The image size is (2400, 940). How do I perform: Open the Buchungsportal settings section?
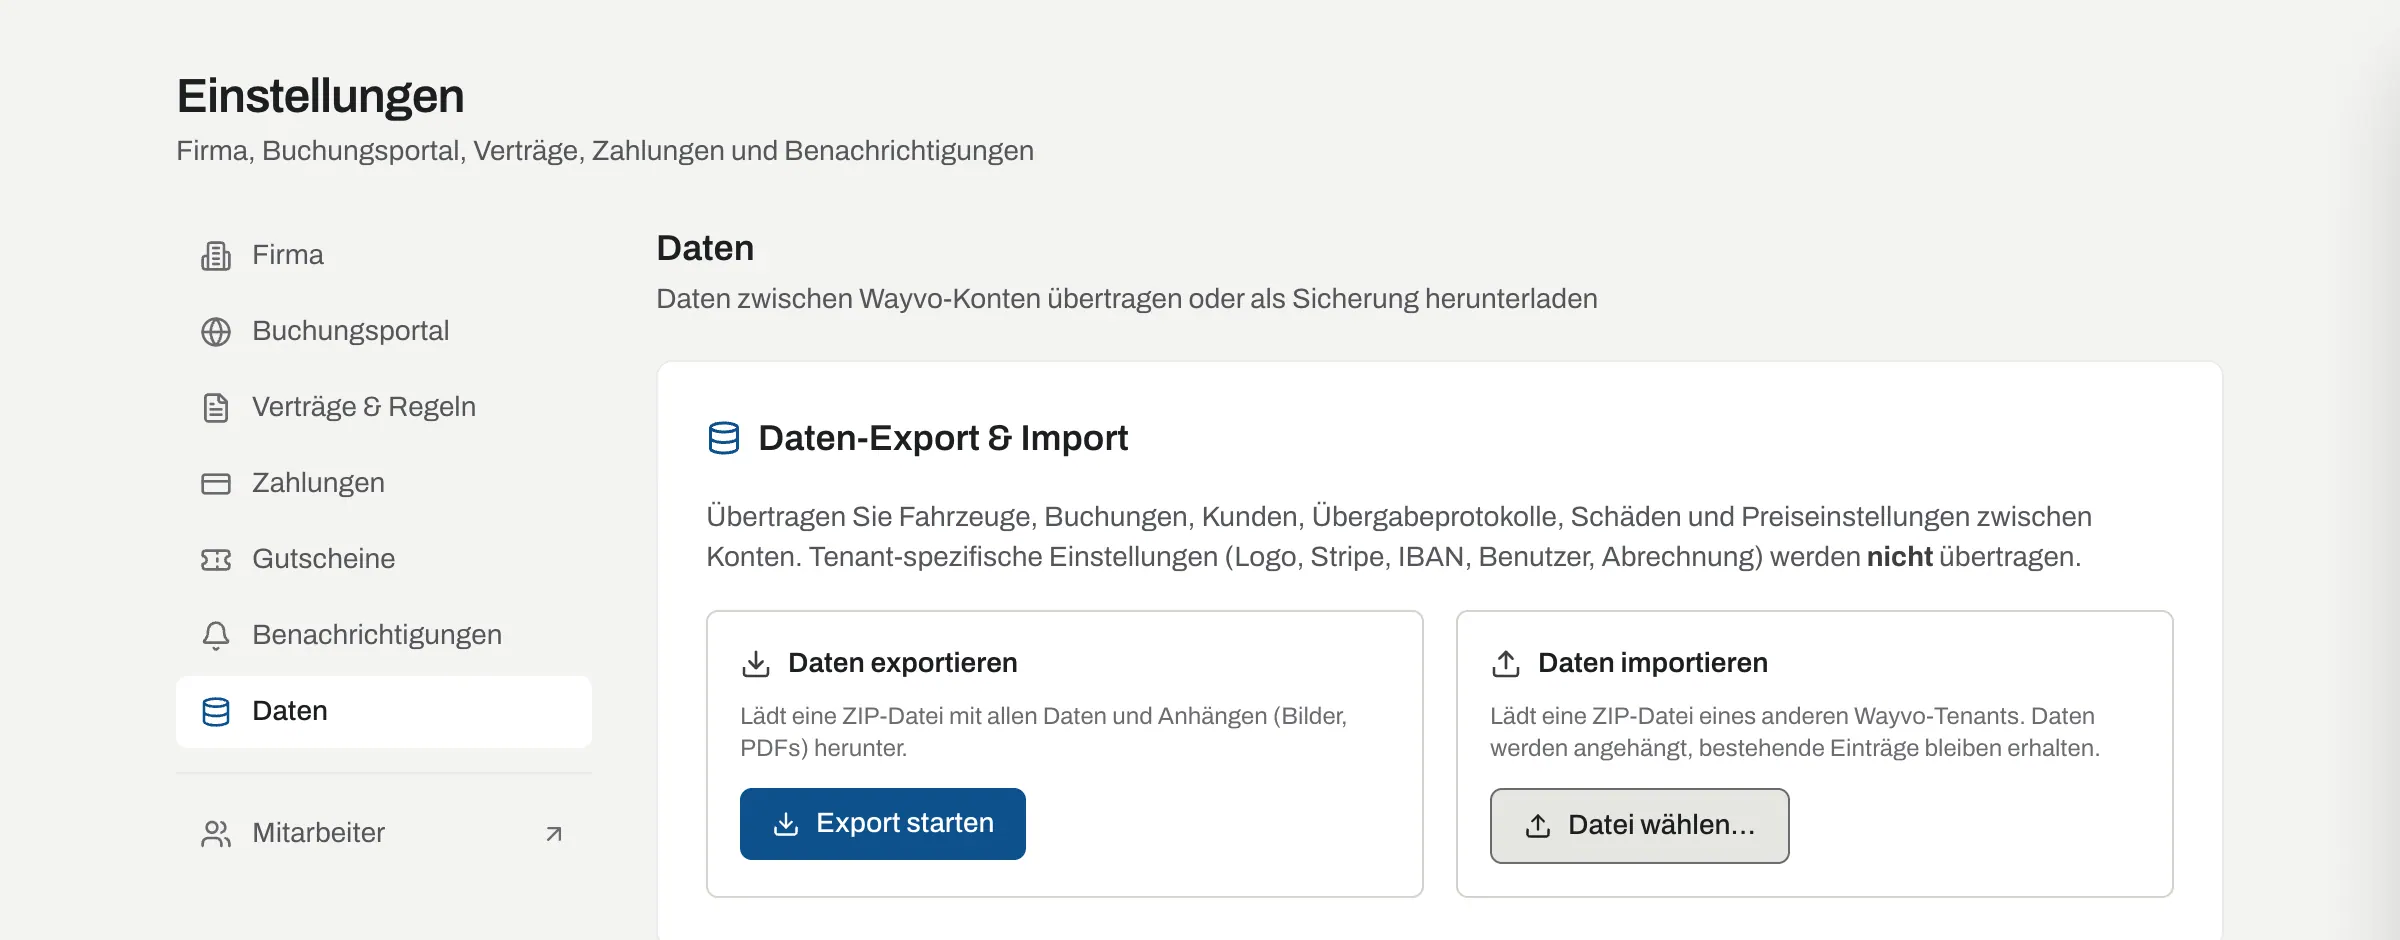tap(384, 331)
